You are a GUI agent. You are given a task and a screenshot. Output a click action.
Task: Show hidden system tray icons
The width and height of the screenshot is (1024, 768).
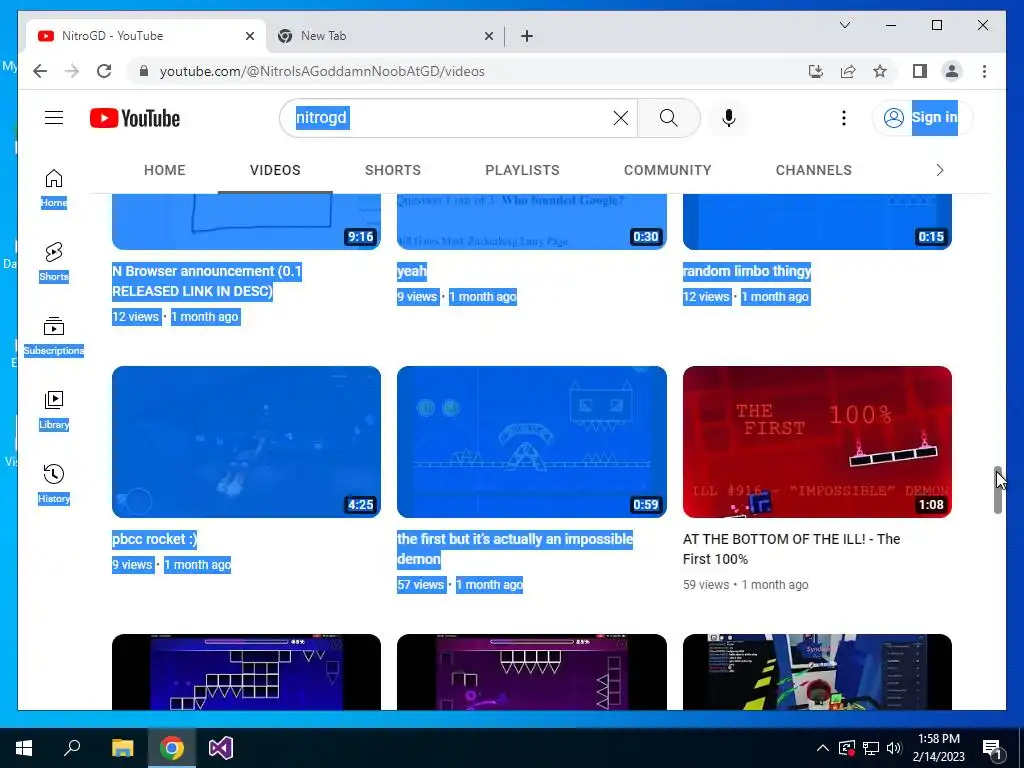[x=823, y=748]
